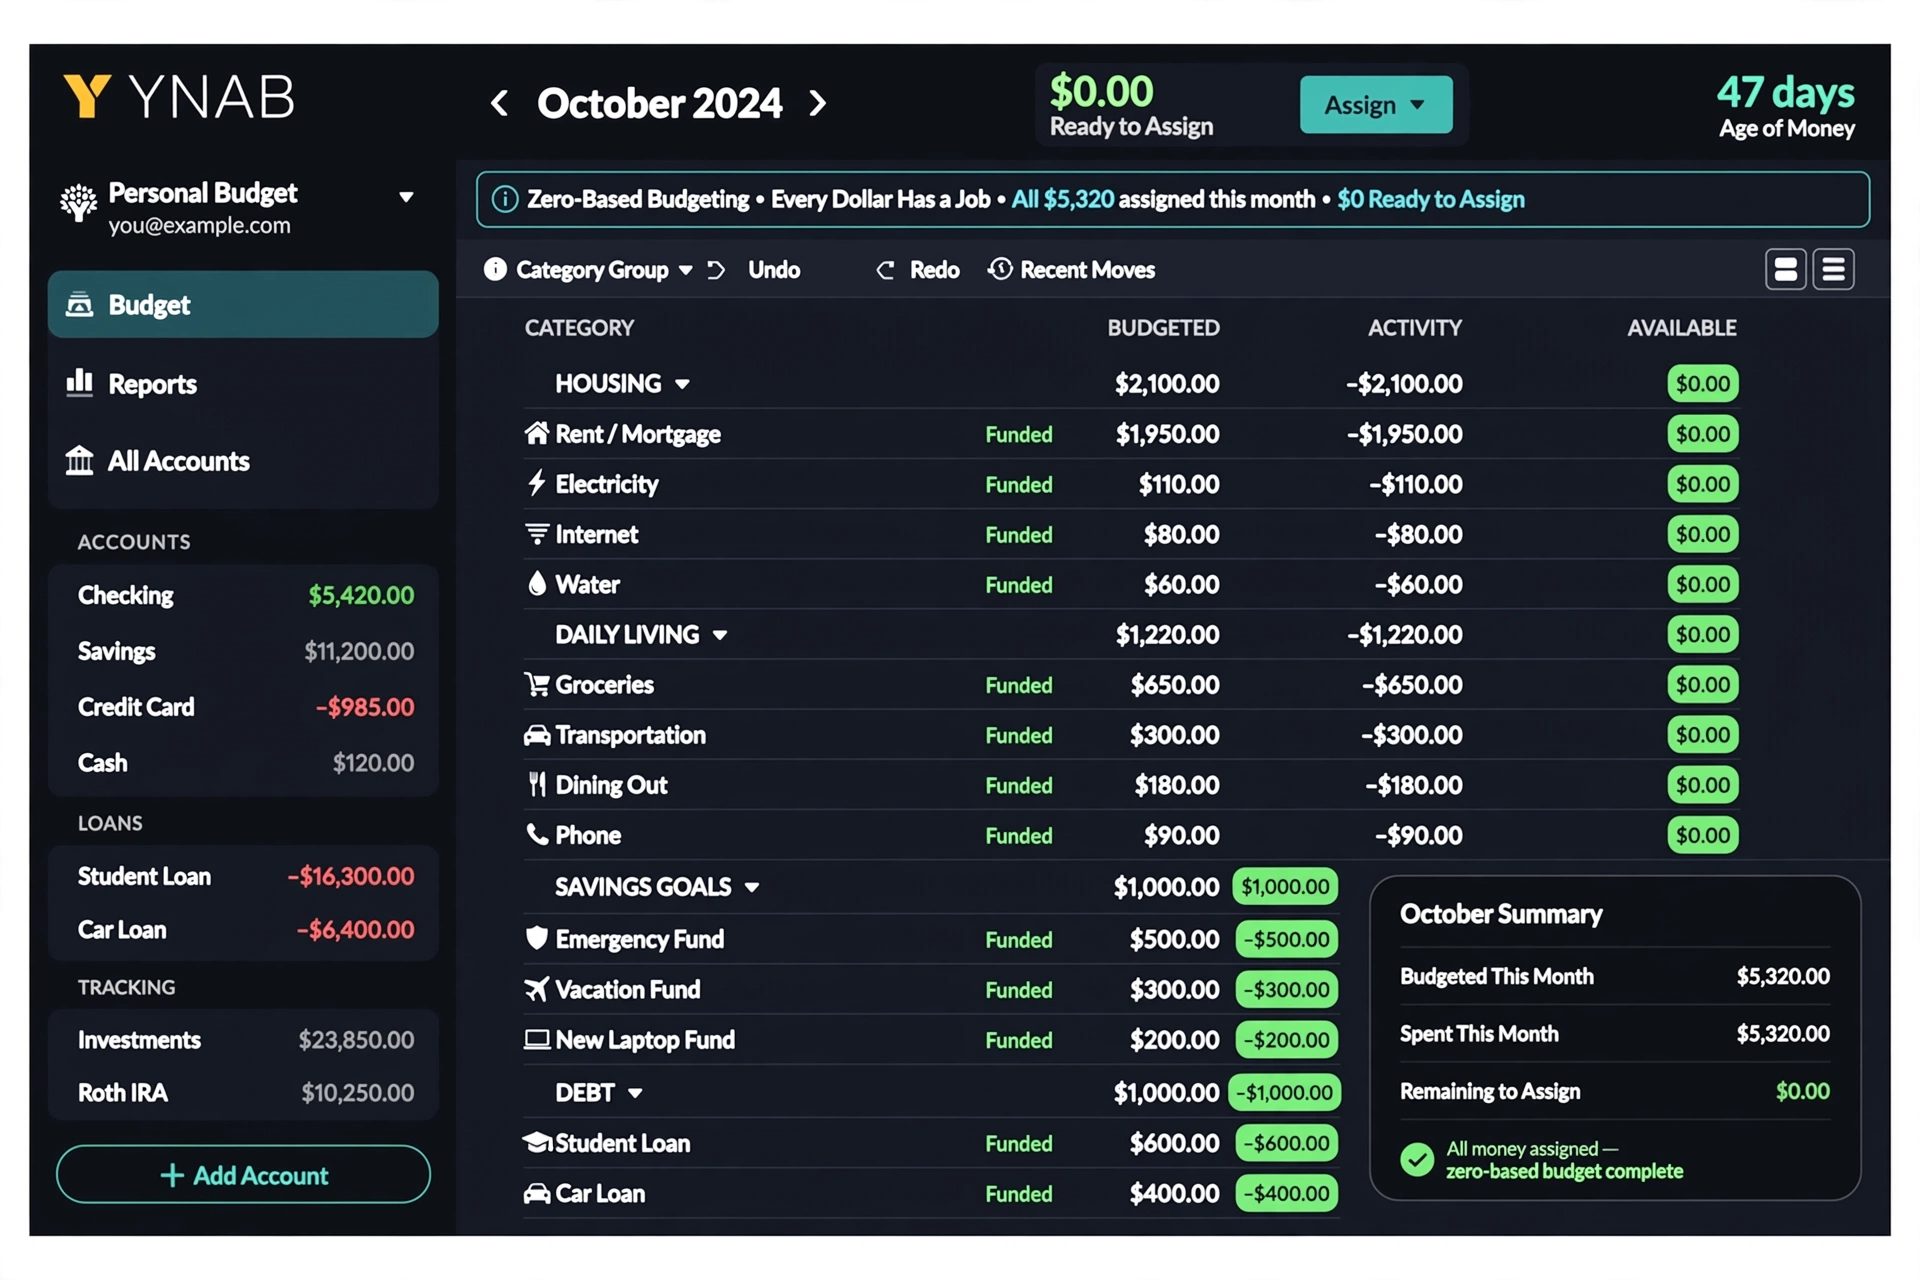
Task: Collapse the HOUSING category group
Action: tap(682, 384)
